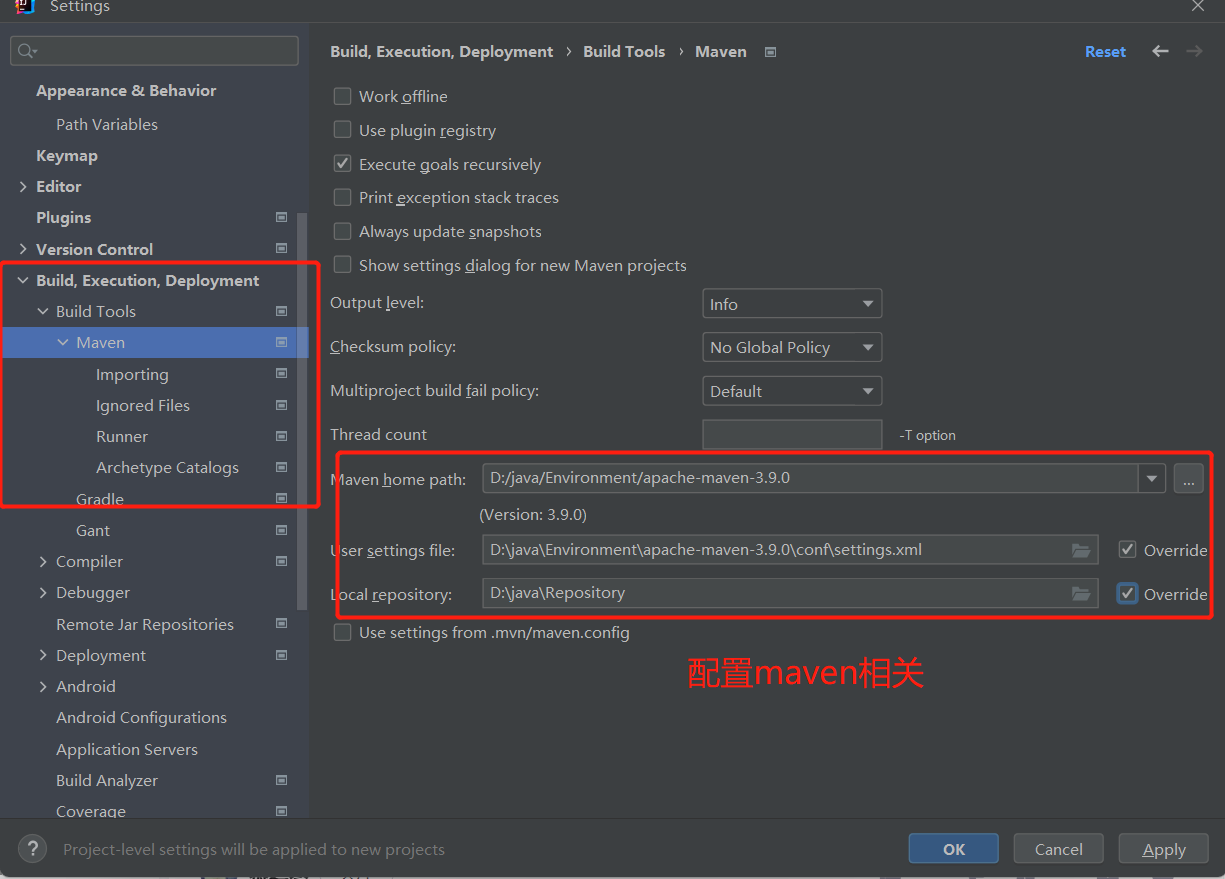Confirm with the OK button
Screen dimensions: 1225x879
(954, 849)
